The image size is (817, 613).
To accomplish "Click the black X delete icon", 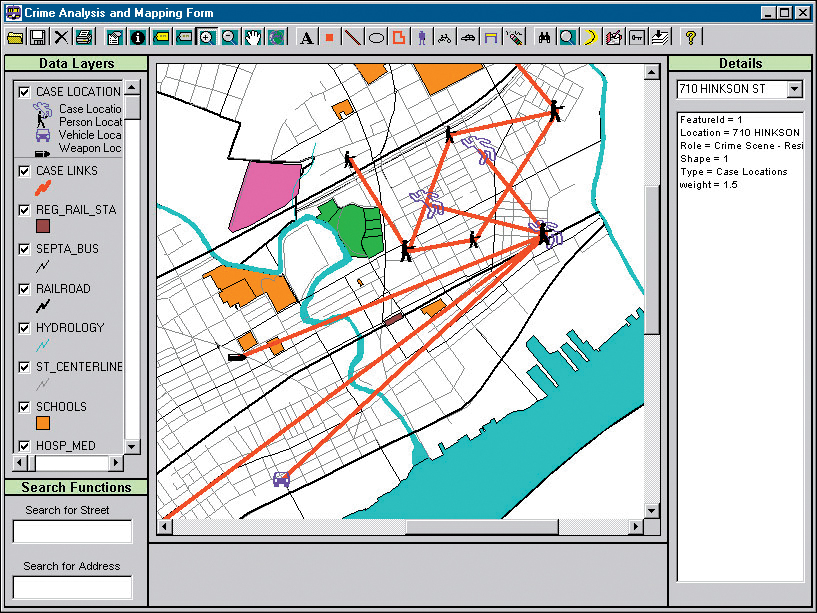I will tap(61, 38).
